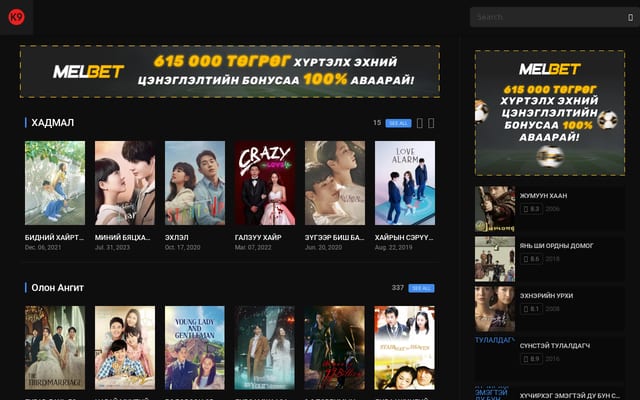Click the search magnifier icon
Image resolution: width=640 pixels, height=400 pixels.
tap(630, 17)
